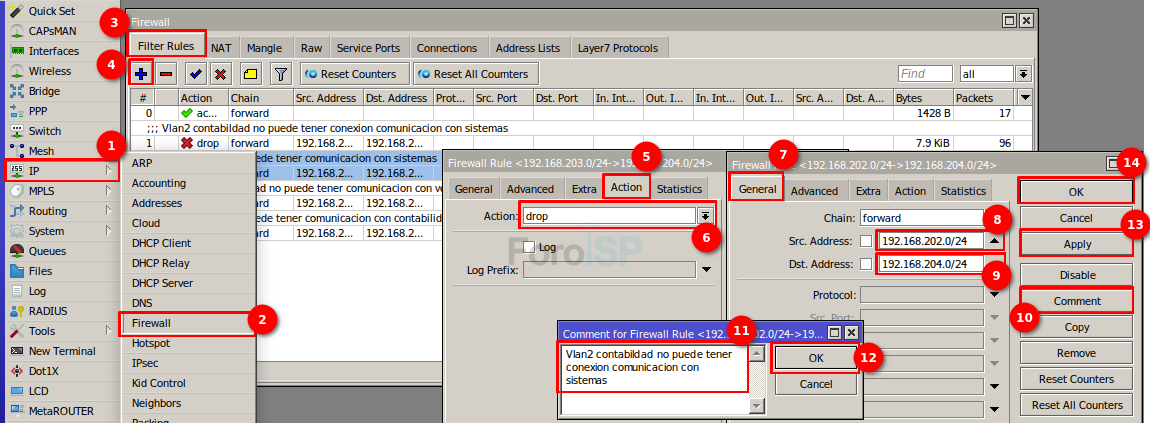This screenshot has width=1150, height=423.
Task: Toggle the negate checkbox beside Src. Address
Action: tap(866, 241)
